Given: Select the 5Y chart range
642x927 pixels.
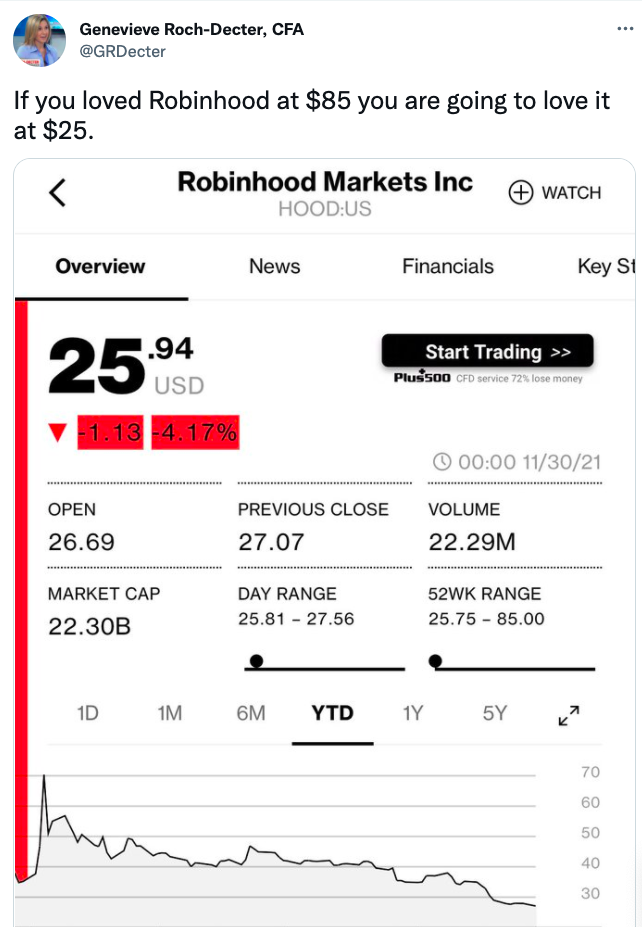Looking at the screenshot, I should (495, 713).
